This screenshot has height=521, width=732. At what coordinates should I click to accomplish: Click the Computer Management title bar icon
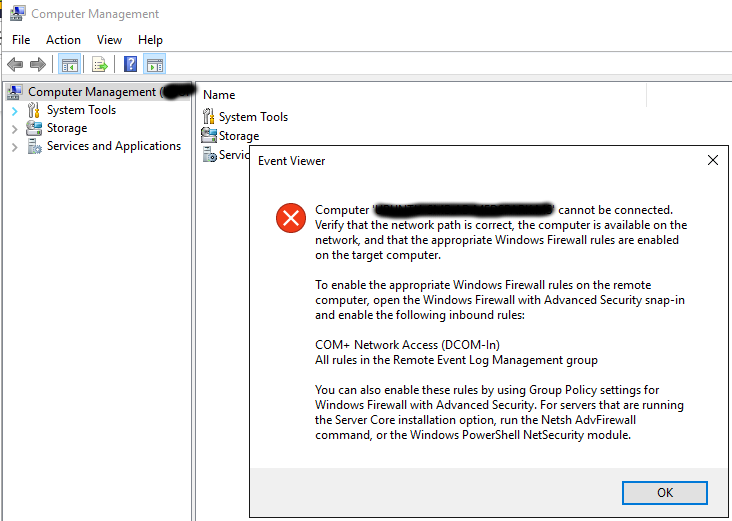coord(18,14)
